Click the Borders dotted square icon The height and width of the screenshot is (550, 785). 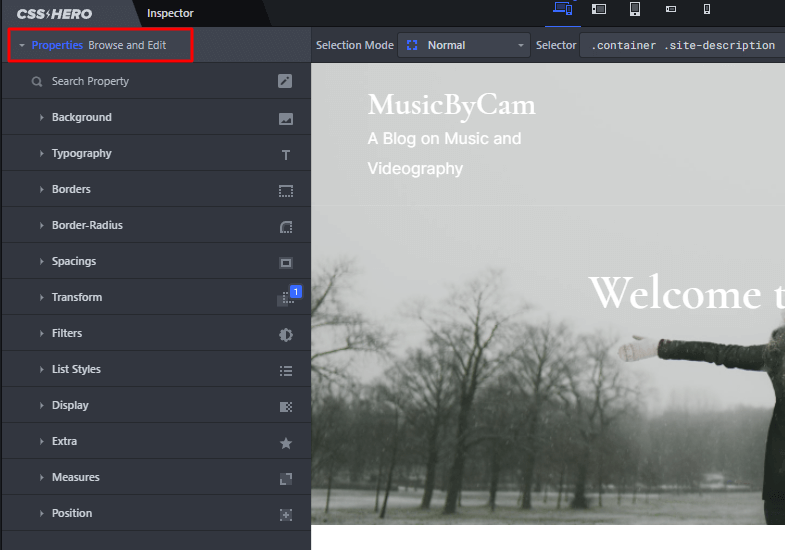[x=286, y=191]
